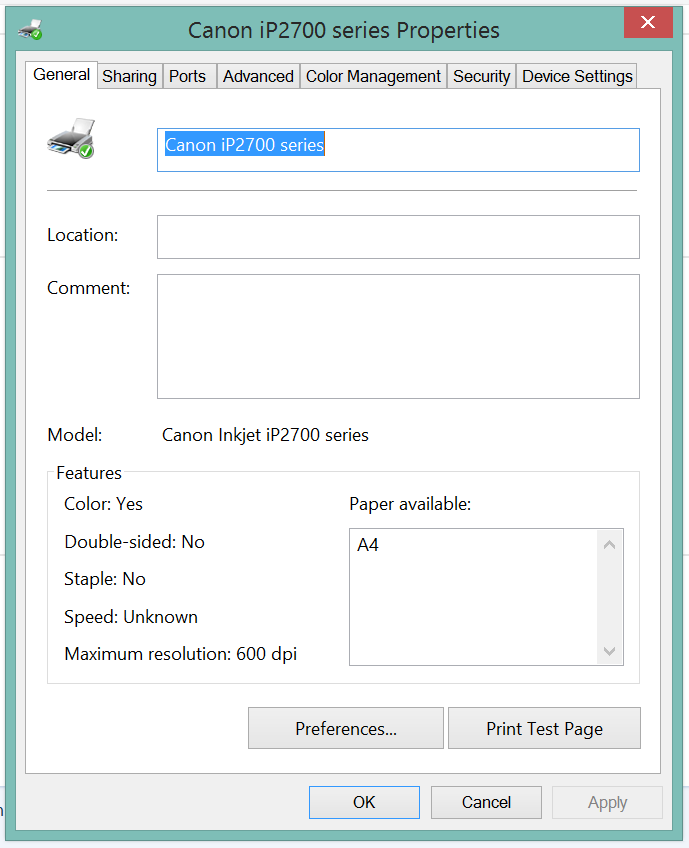This screenshot has height=848, width=689.
Task: Go to the Ports tab
Action: [187, 76]
